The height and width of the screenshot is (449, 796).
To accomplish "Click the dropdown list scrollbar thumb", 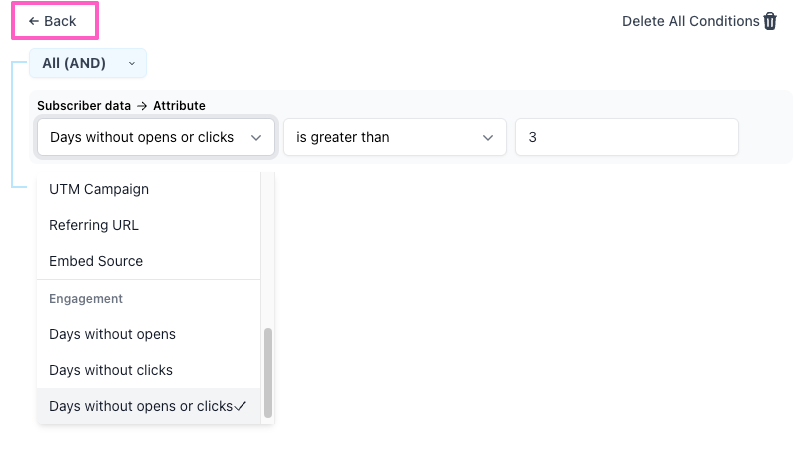I will tap(268, 372).
